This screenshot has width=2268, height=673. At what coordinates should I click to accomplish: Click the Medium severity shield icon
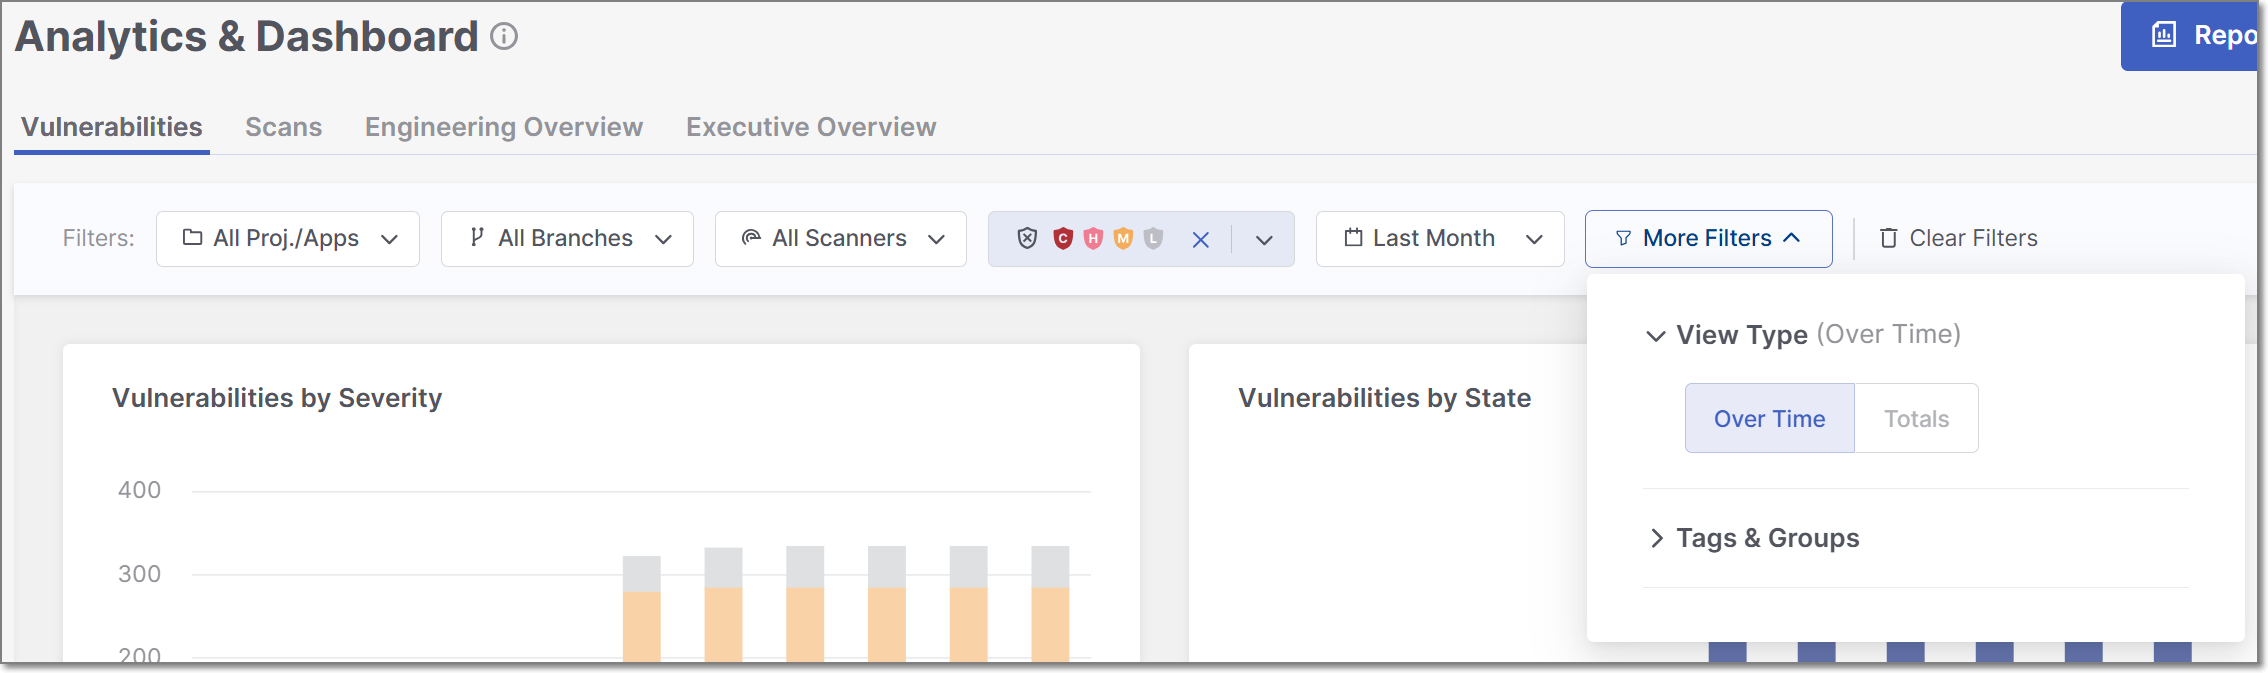(1123, 238)
